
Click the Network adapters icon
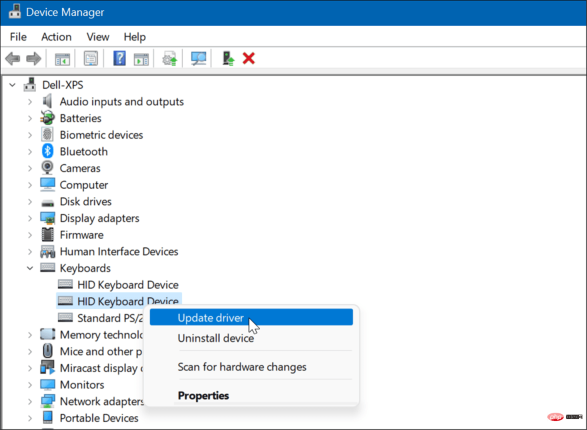[48, 401]
